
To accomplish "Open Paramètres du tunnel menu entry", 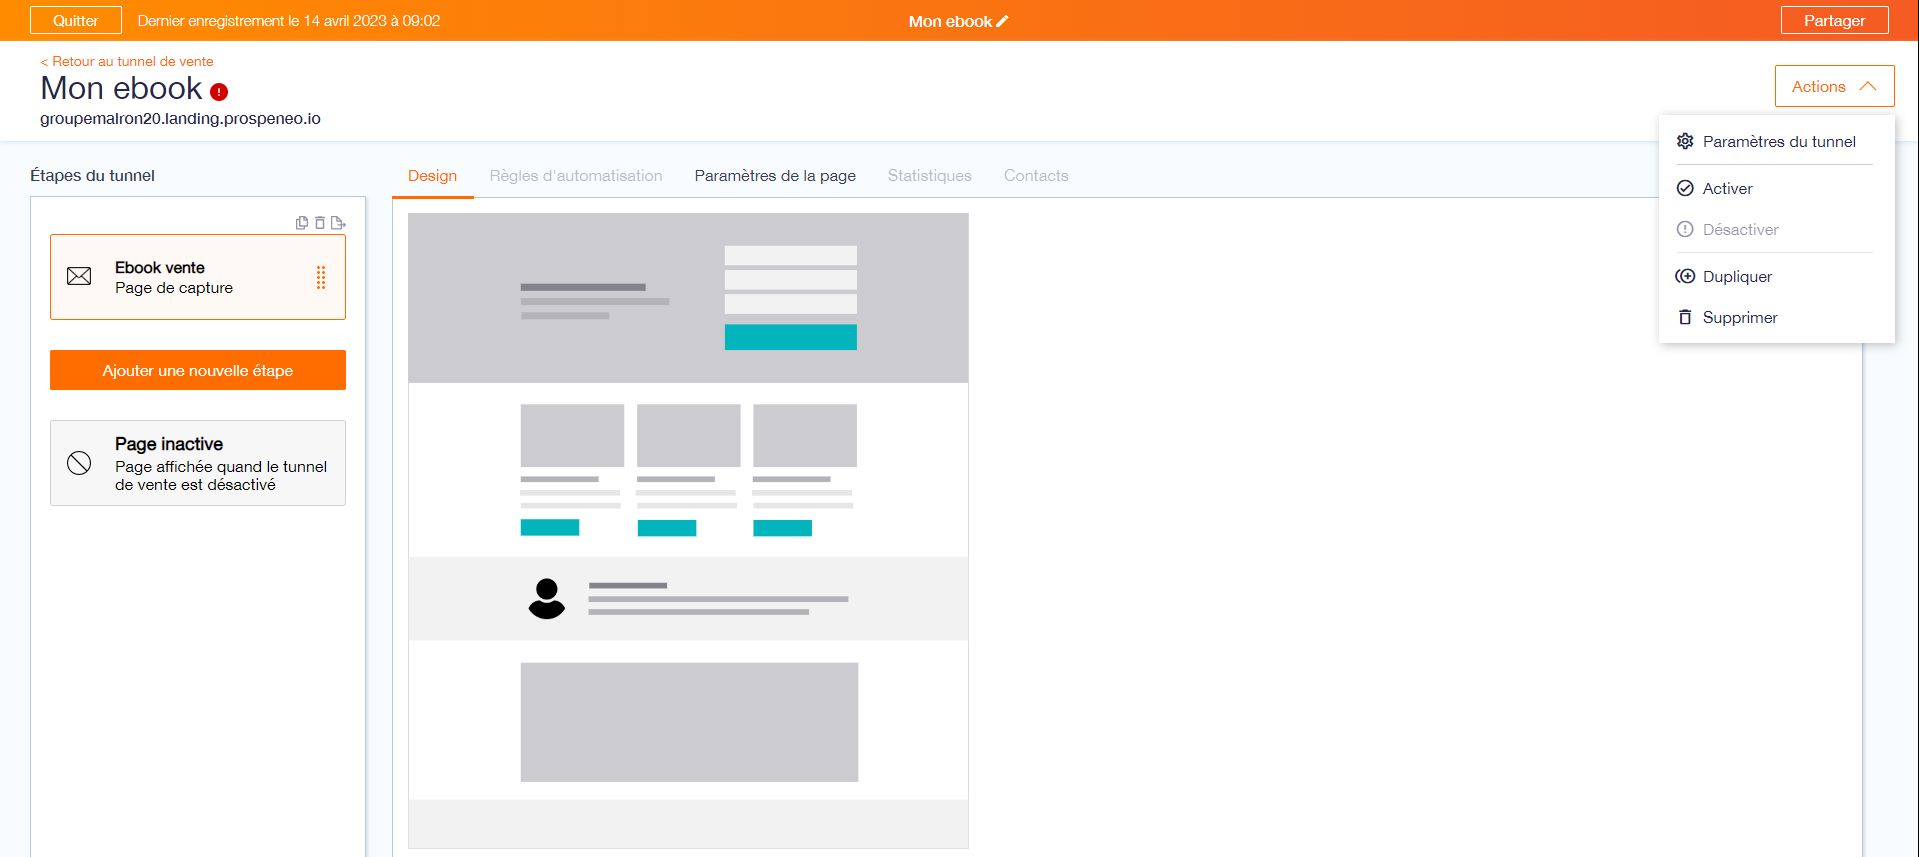I will pos(1776,141).
